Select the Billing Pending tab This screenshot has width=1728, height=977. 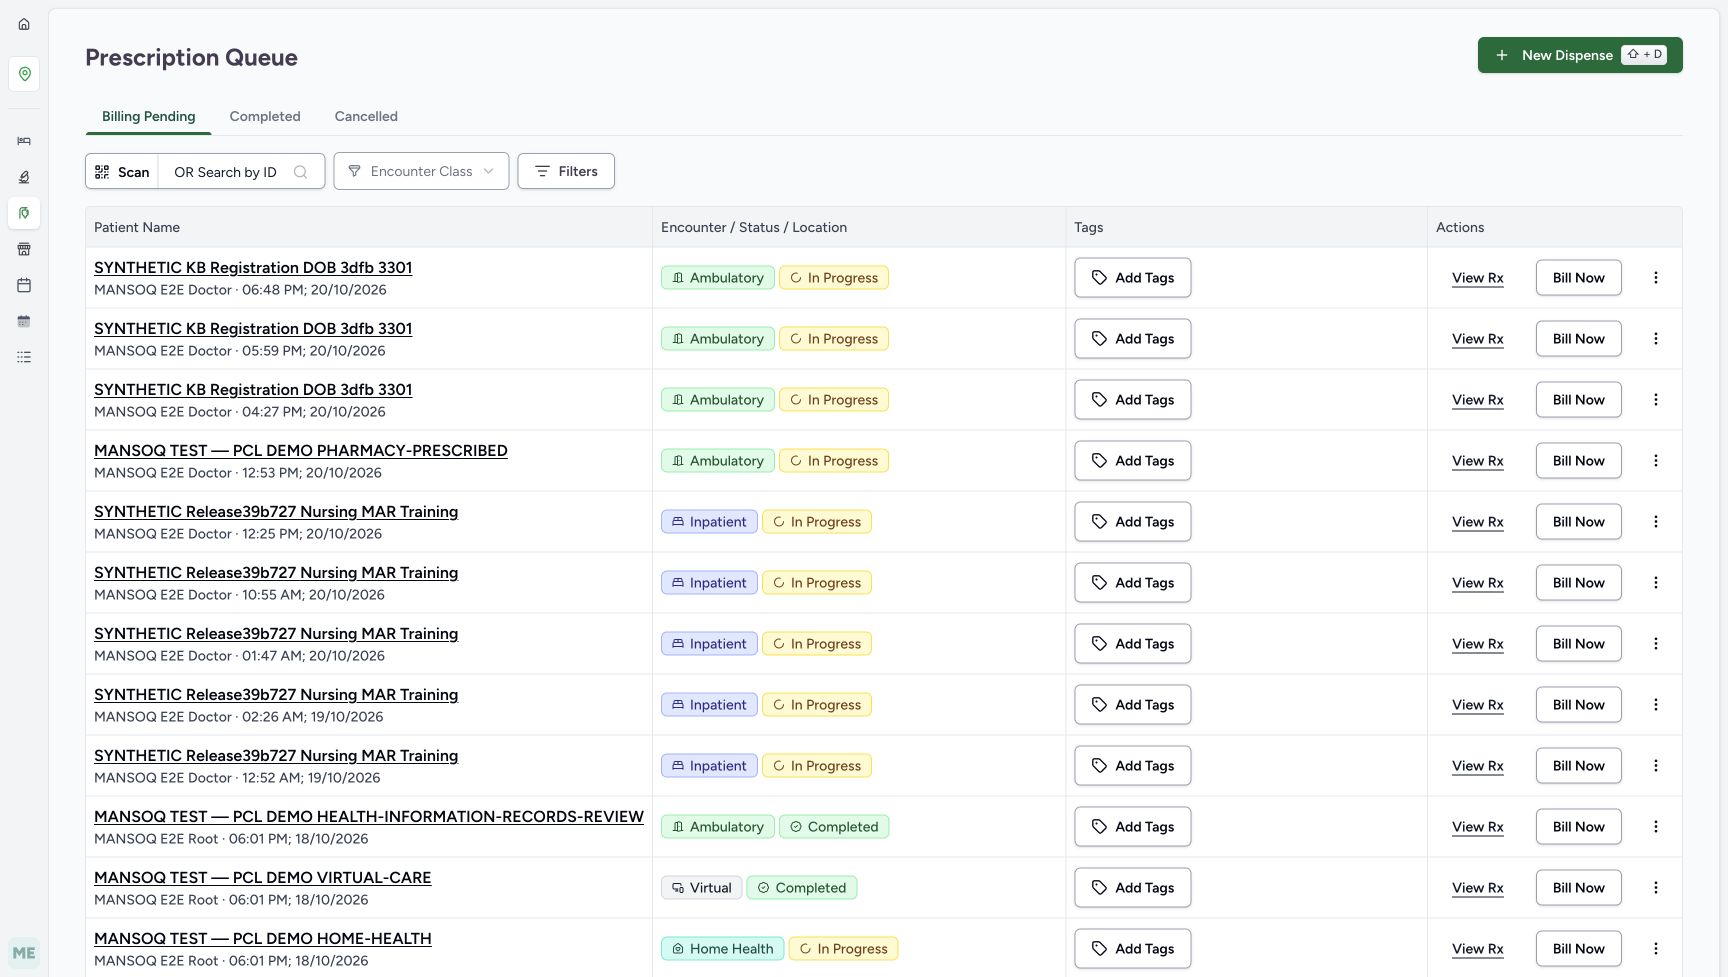coord(149,116)
